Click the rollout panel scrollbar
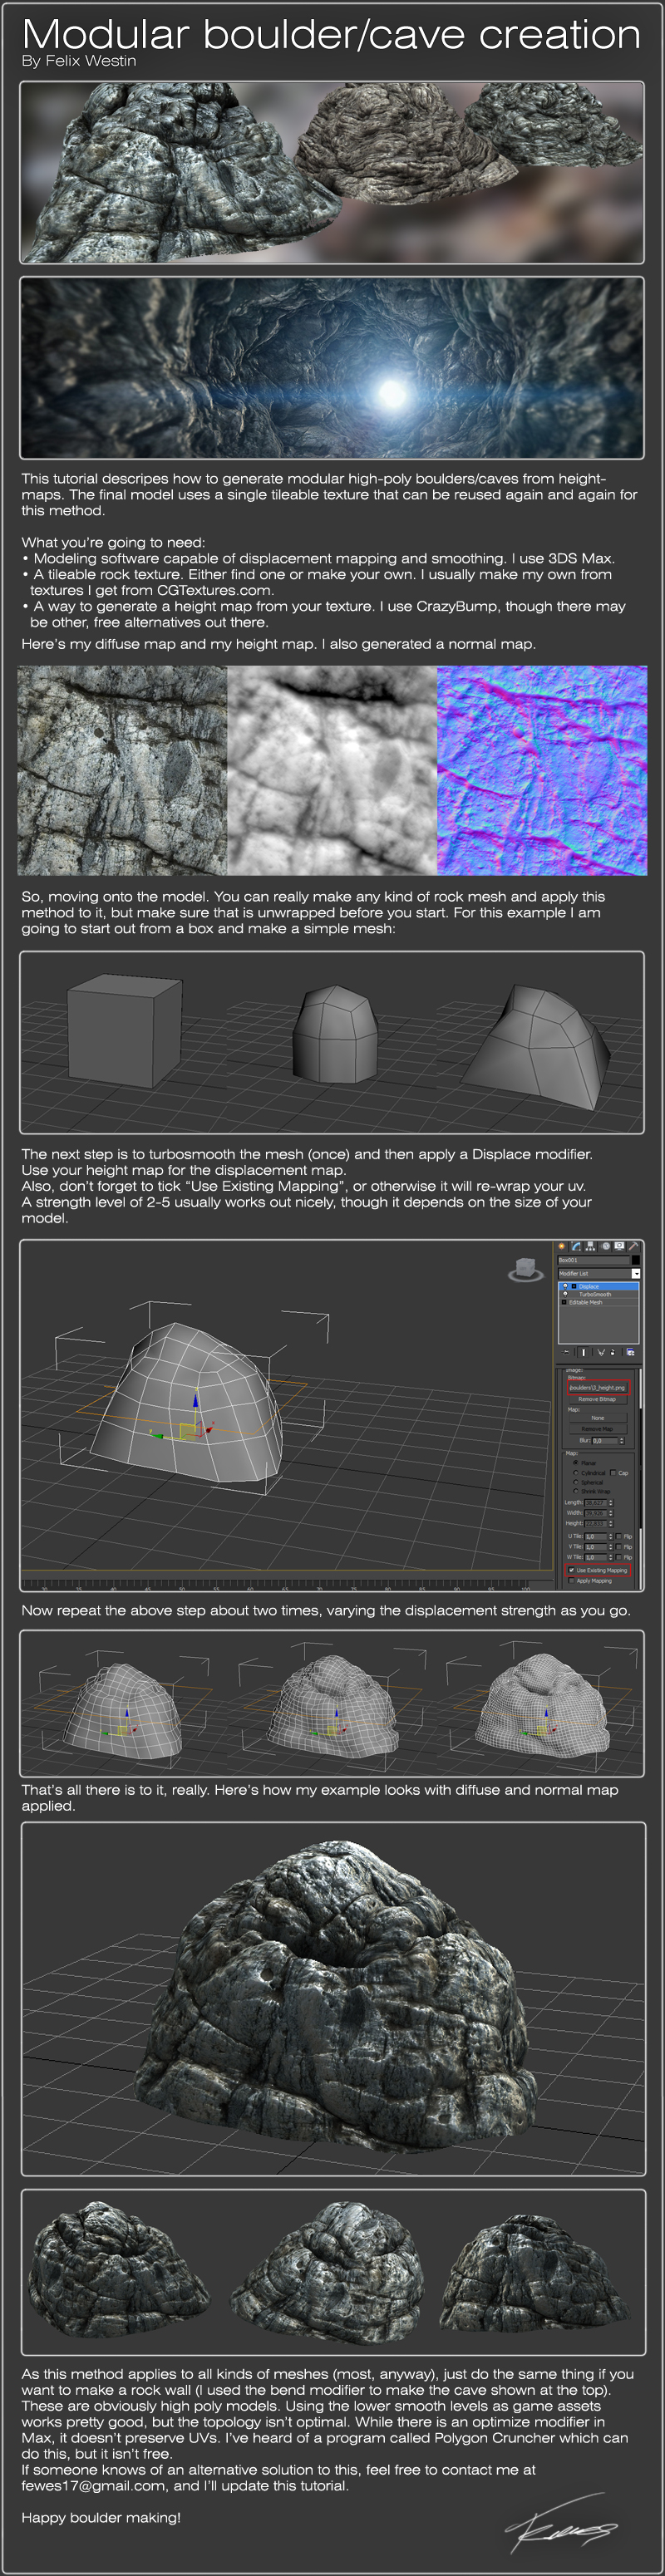The height and width of the screenshot is (2576, 665). [641, 1480]
